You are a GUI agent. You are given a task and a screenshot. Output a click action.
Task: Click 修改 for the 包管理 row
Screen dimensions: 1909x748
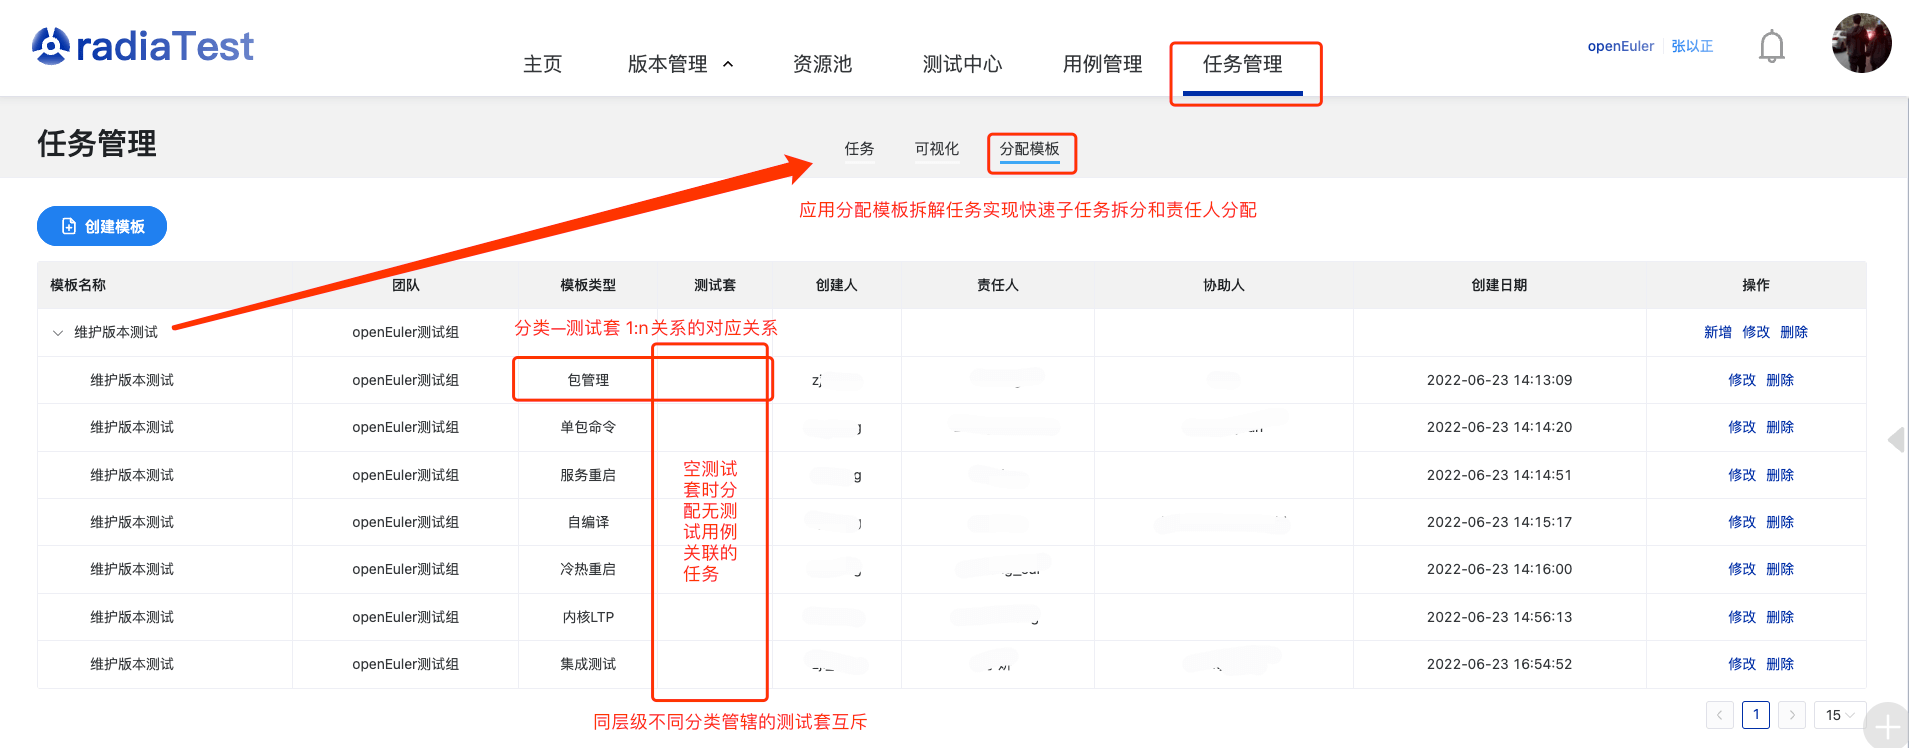[x=1741, y=380]
